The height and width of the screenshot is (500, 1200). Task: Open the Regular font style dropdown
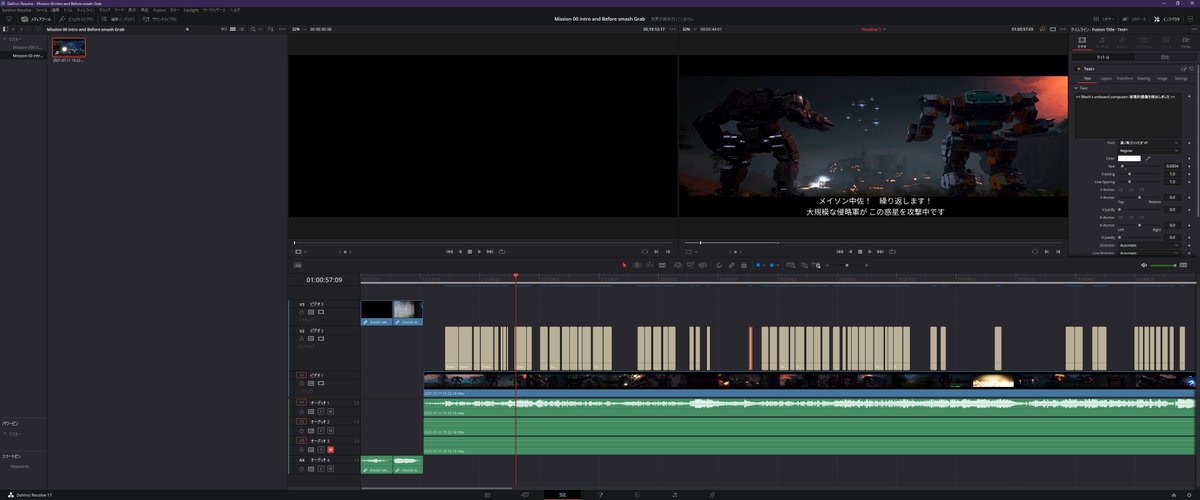click(1147, 151)
